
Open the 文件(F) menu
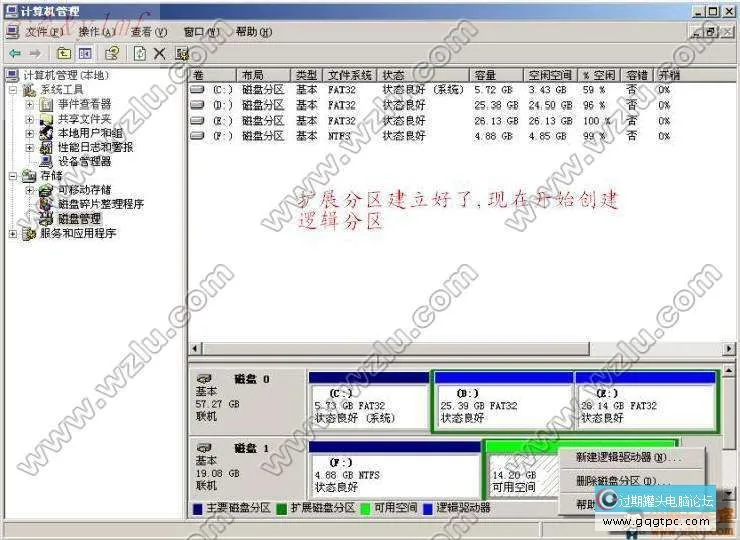[x=44, y=32]
